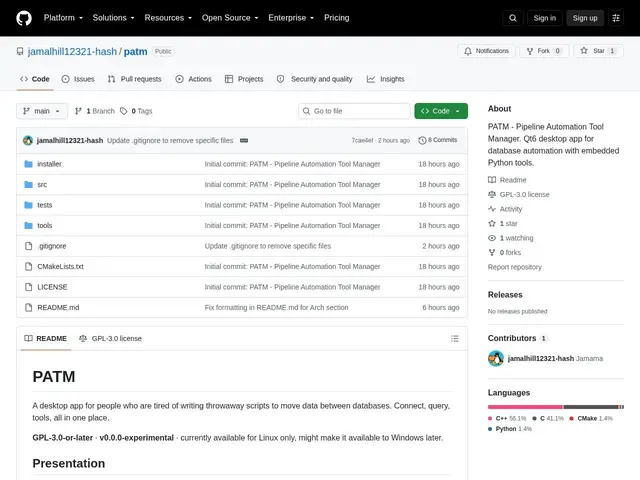Click the CMake 1.4% language entry
640x480 pixels.
591,418
